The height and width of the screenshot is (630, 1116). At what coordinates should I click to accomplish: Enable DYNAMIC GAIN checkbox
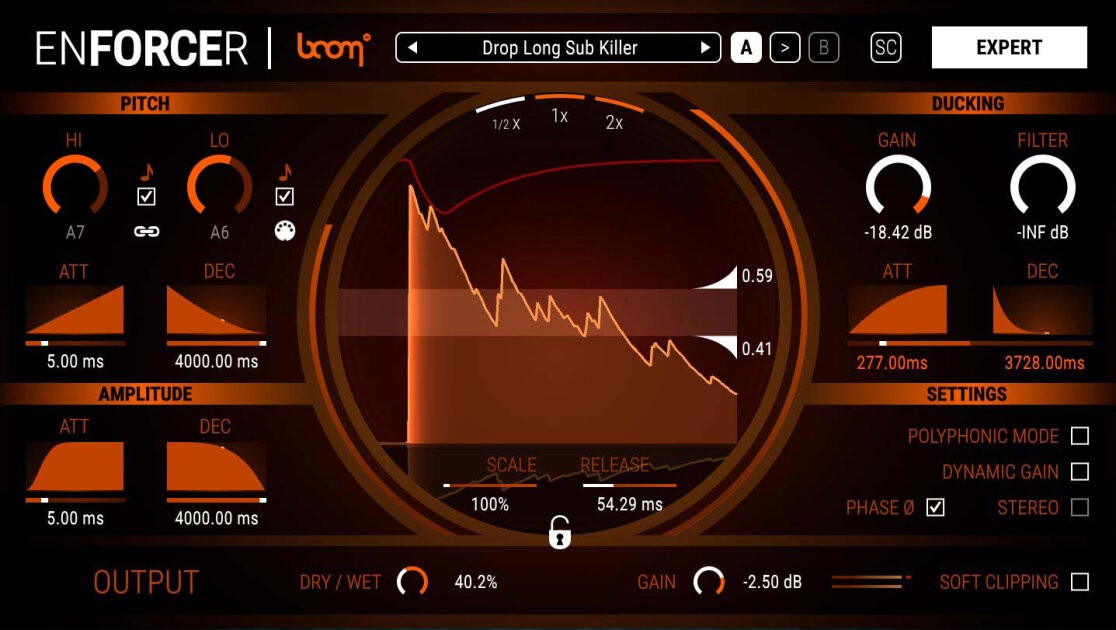(1080, 471)
